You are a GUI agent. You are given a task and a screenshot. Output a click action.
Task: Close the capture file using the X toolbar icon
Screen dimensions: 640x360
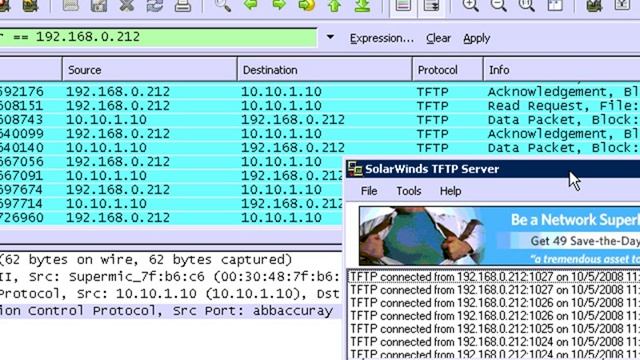tap(127, 5)
